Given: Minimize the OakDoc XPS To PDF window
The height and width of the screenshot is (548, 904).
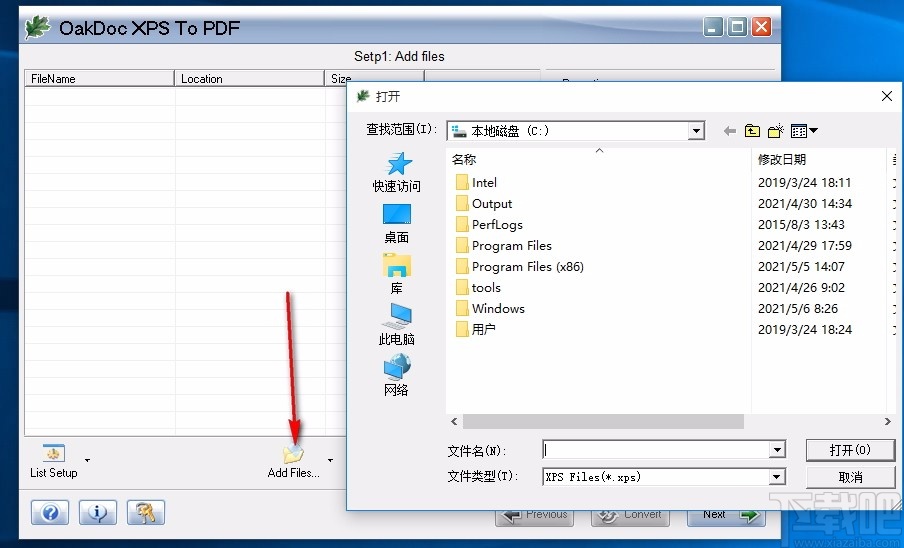Looking at the screenshot, I should tap(713, 27).
